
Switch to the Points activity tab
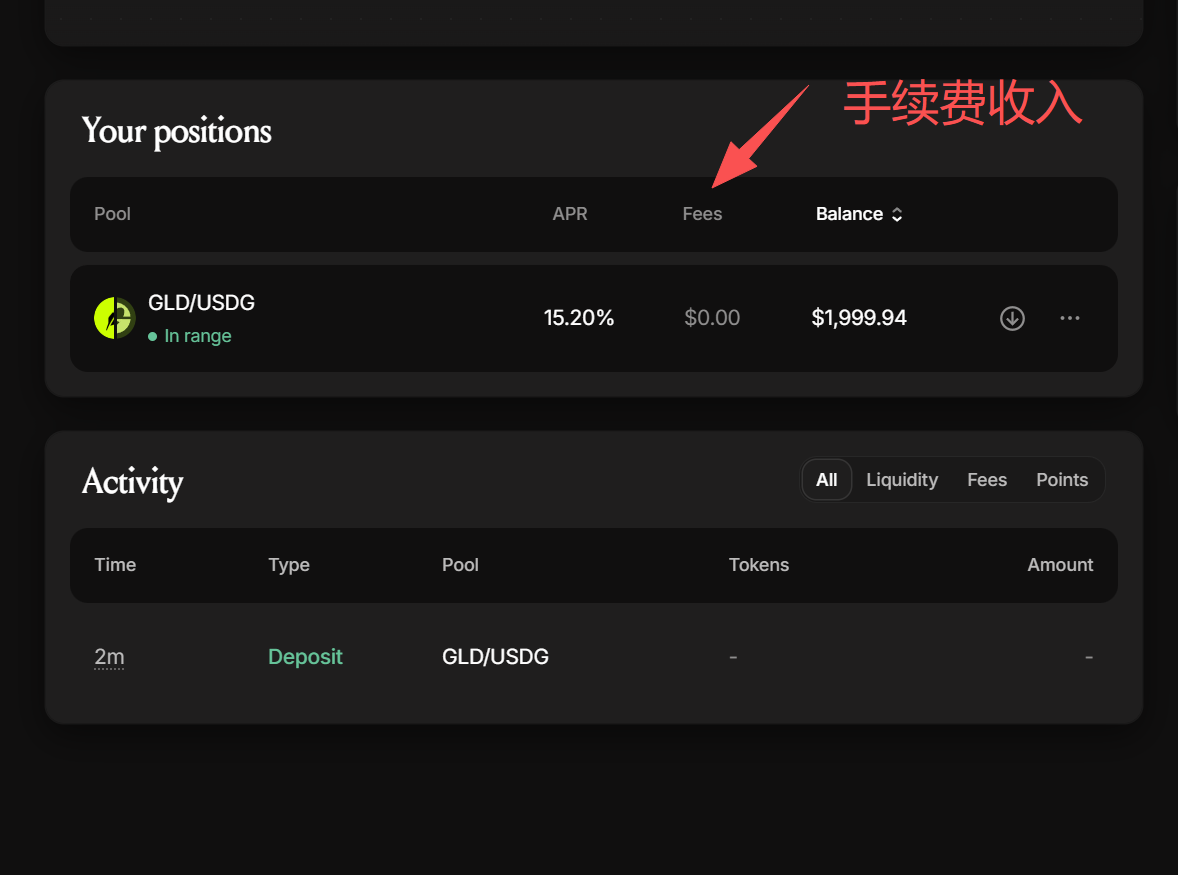[1062, 480]
